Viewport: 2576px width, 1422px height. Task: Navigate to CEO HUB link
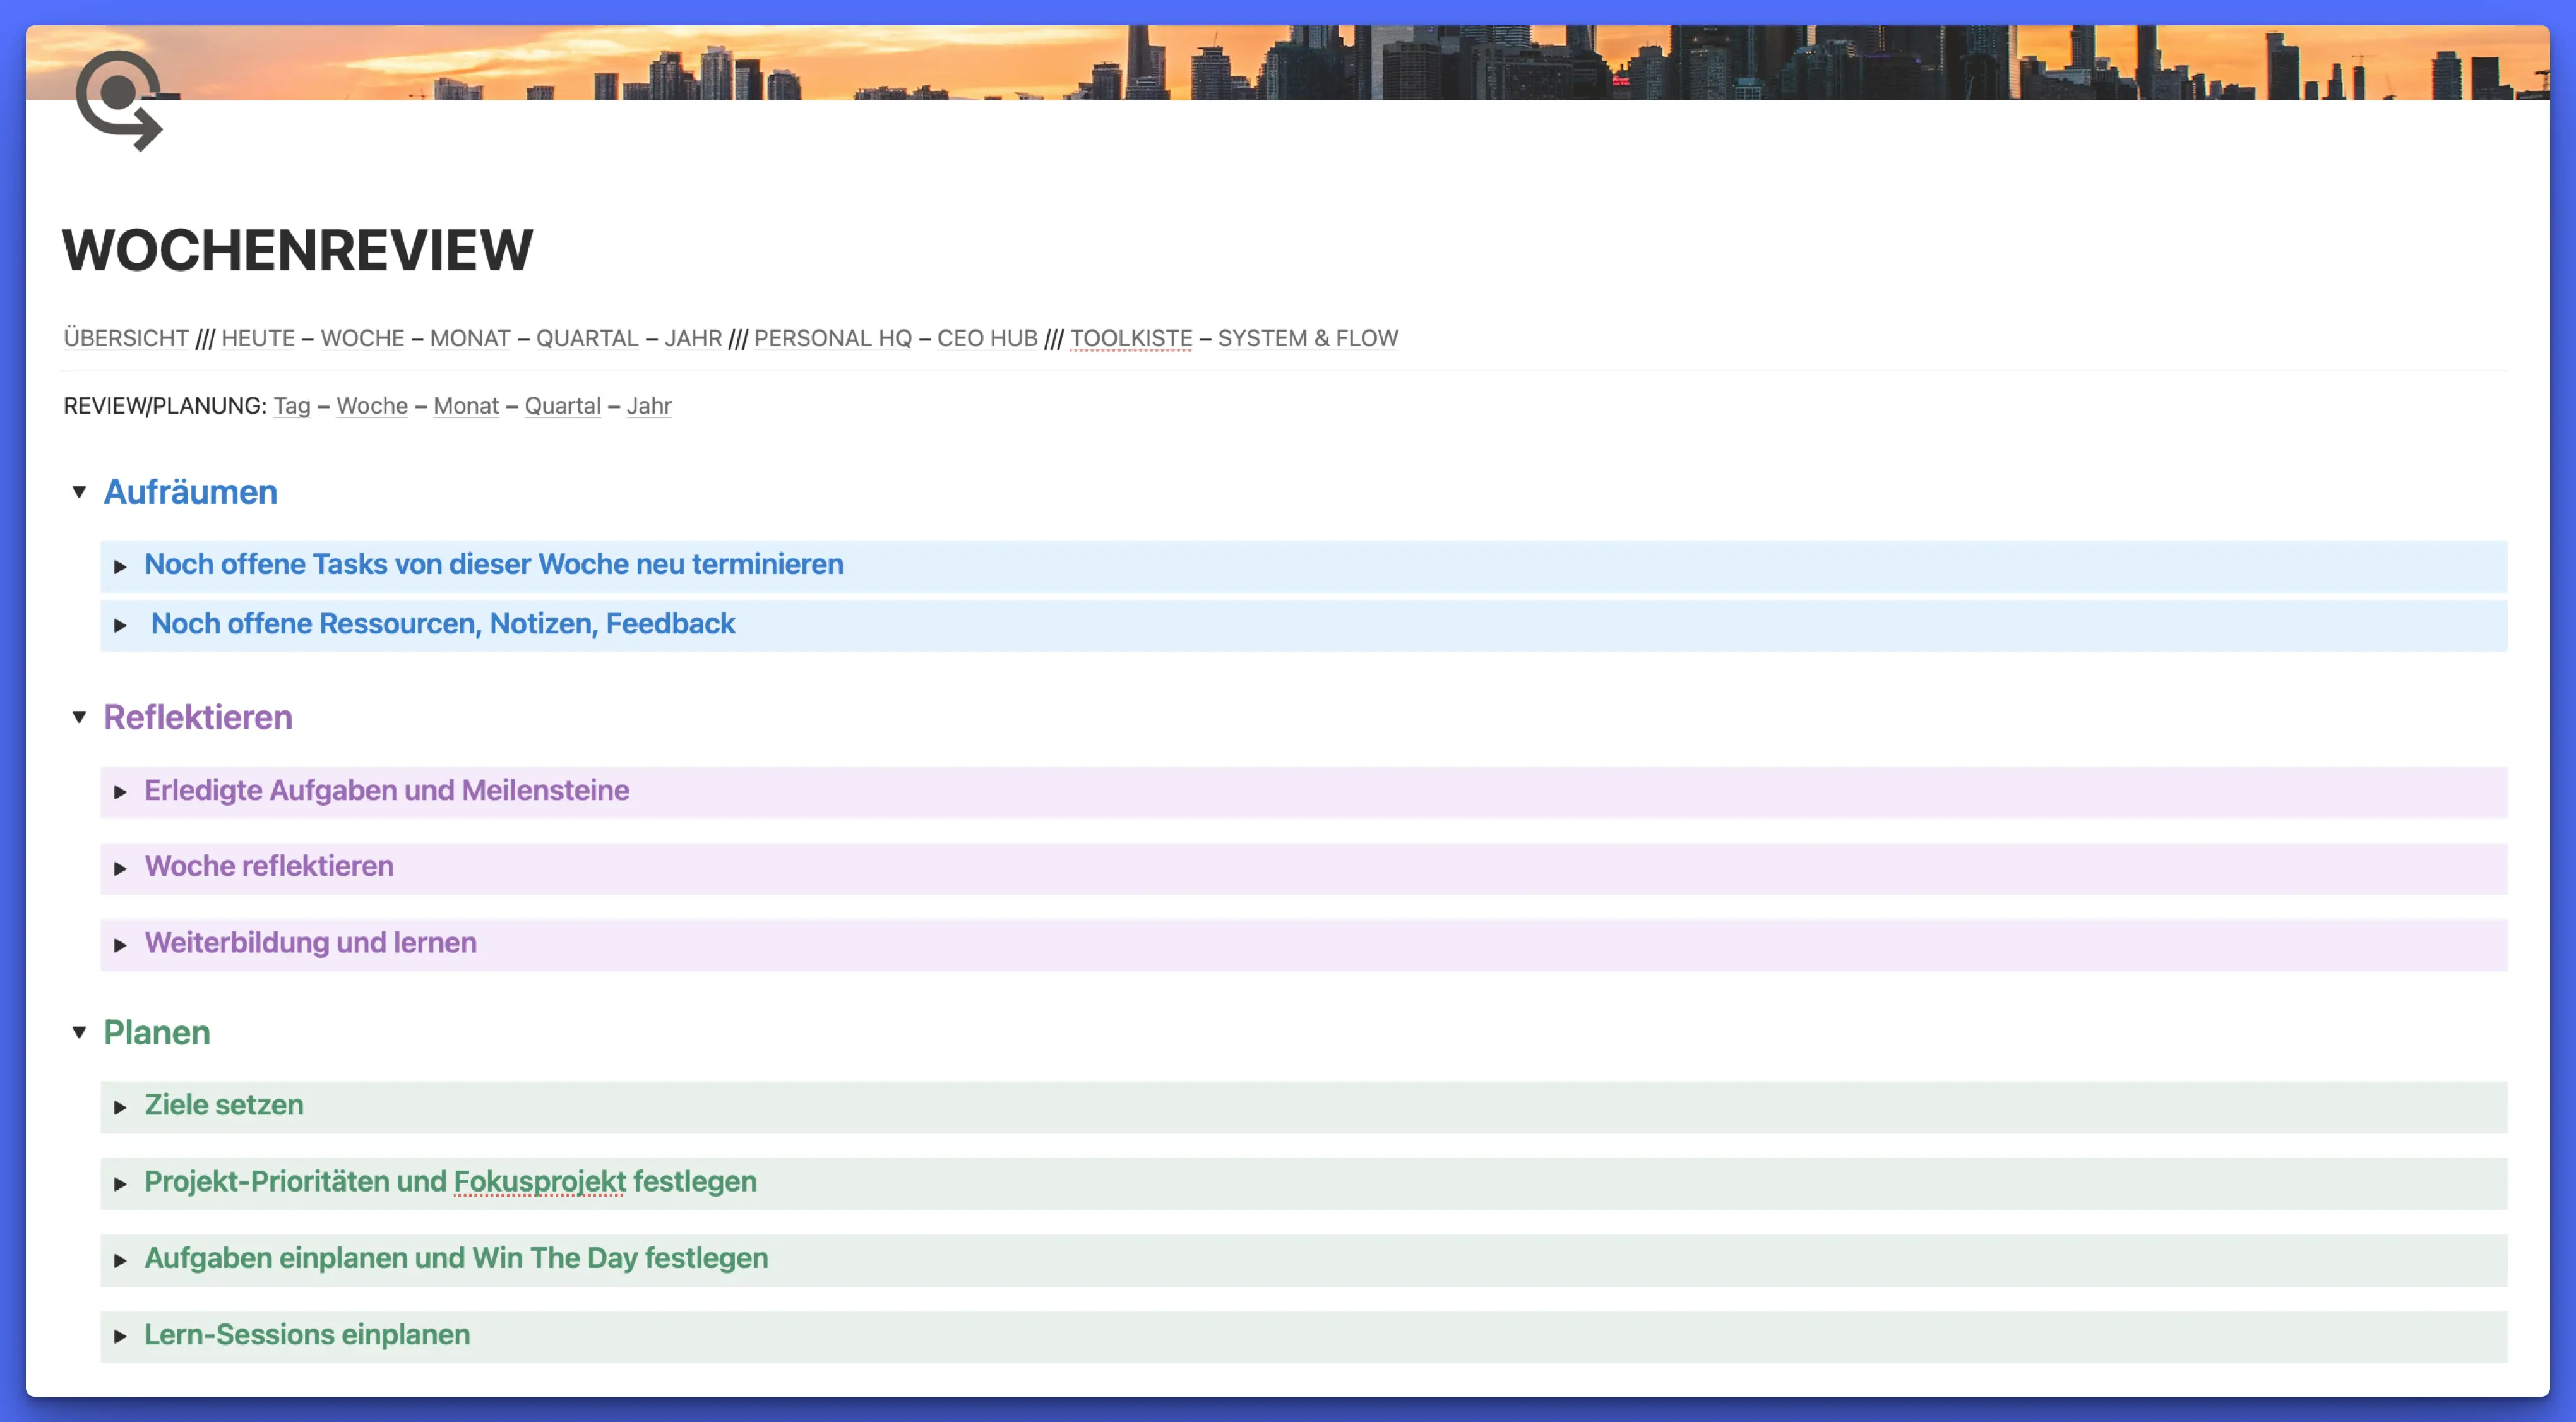[987, 338]
